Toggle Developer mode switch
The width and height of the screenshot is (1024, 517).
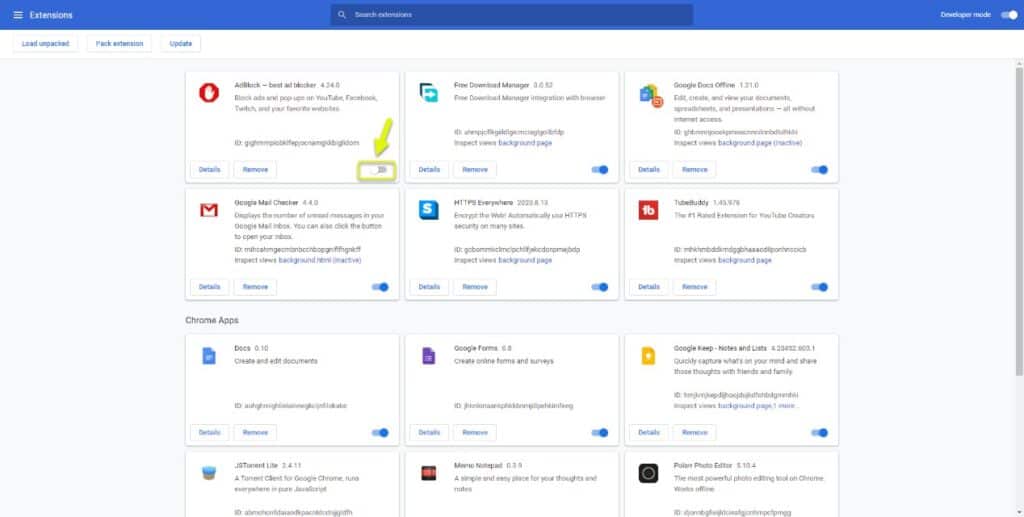[1009, 14]
